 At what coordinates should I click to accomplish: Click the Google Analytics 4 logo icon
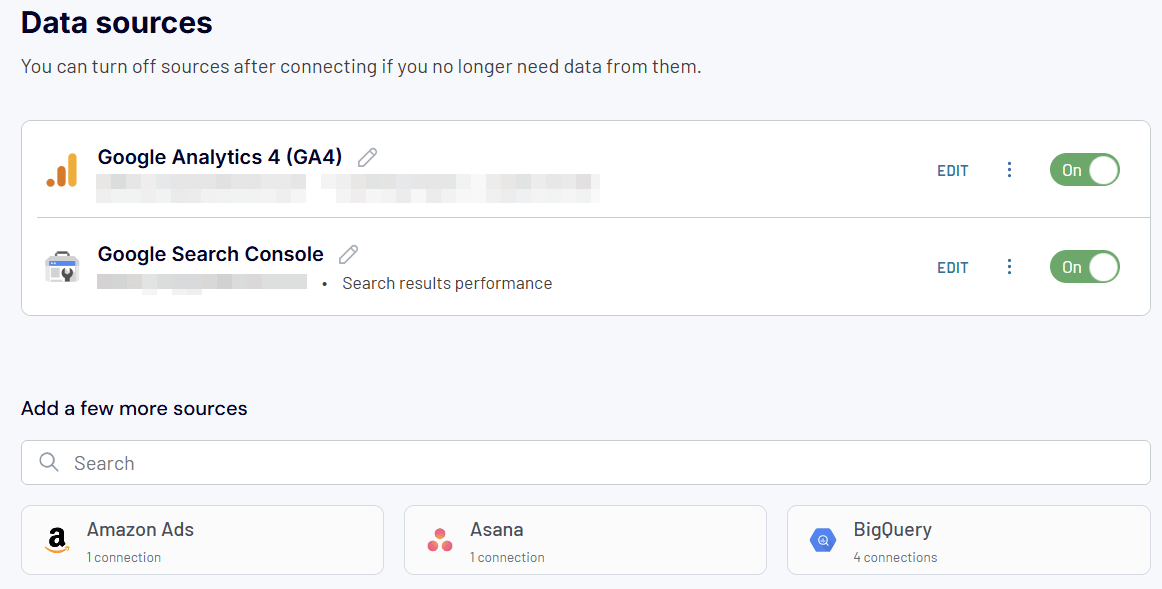(62, 170)
